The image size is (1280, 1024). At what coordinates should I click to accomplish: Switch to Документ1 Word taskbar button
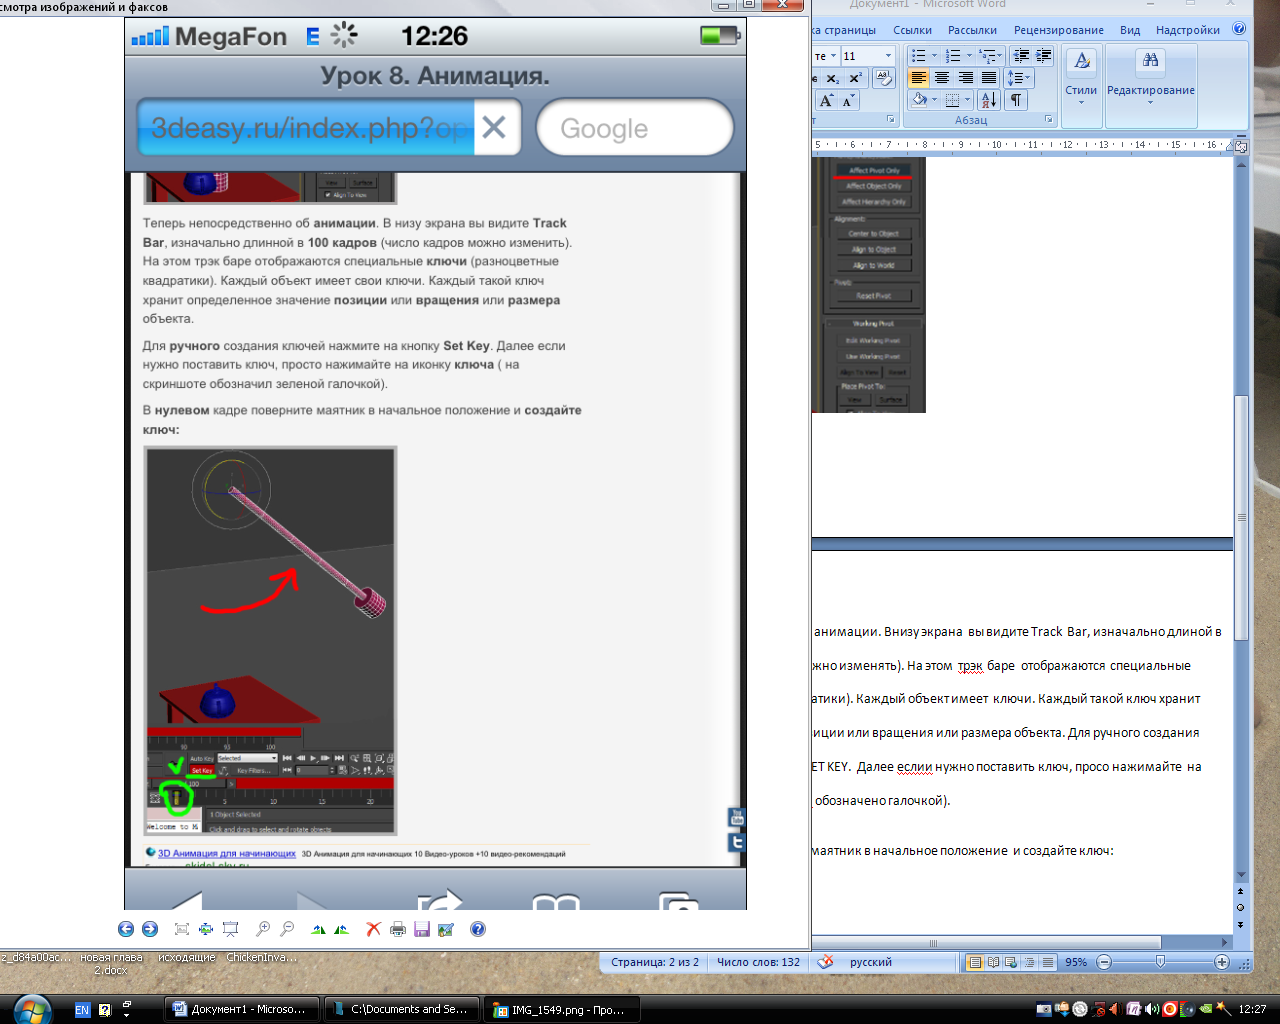tap(241, 1009)
